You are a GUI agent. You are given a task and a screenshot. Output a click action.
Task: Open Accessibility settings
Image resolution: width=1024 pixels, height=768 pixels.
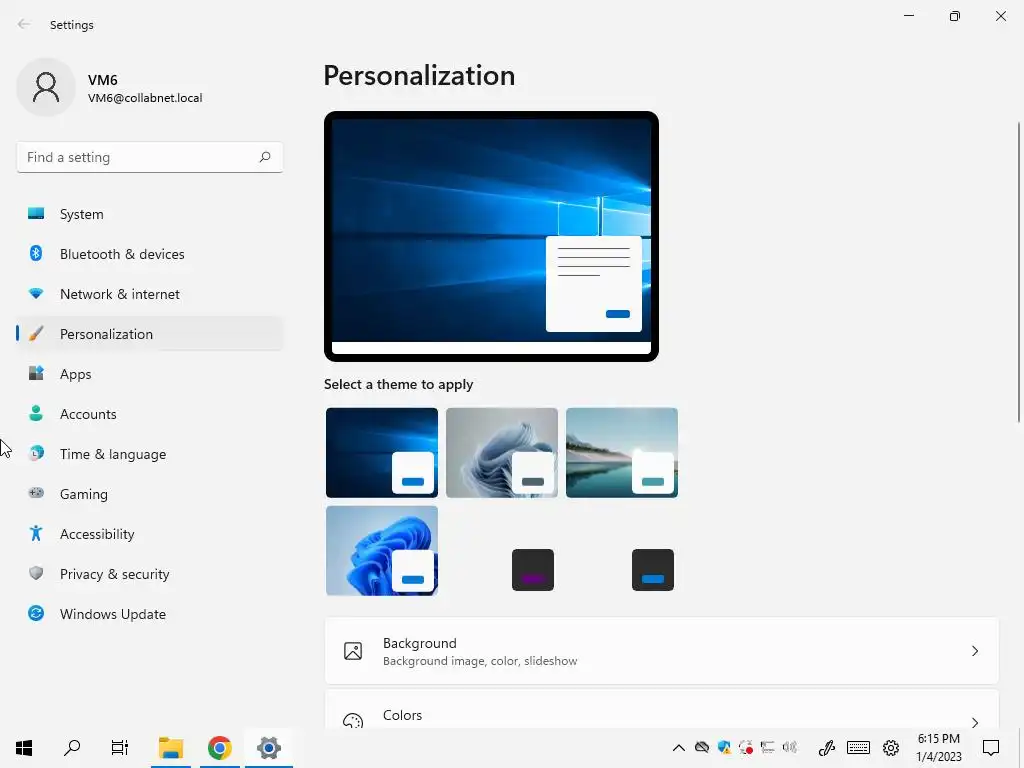[x=150, y=534]
